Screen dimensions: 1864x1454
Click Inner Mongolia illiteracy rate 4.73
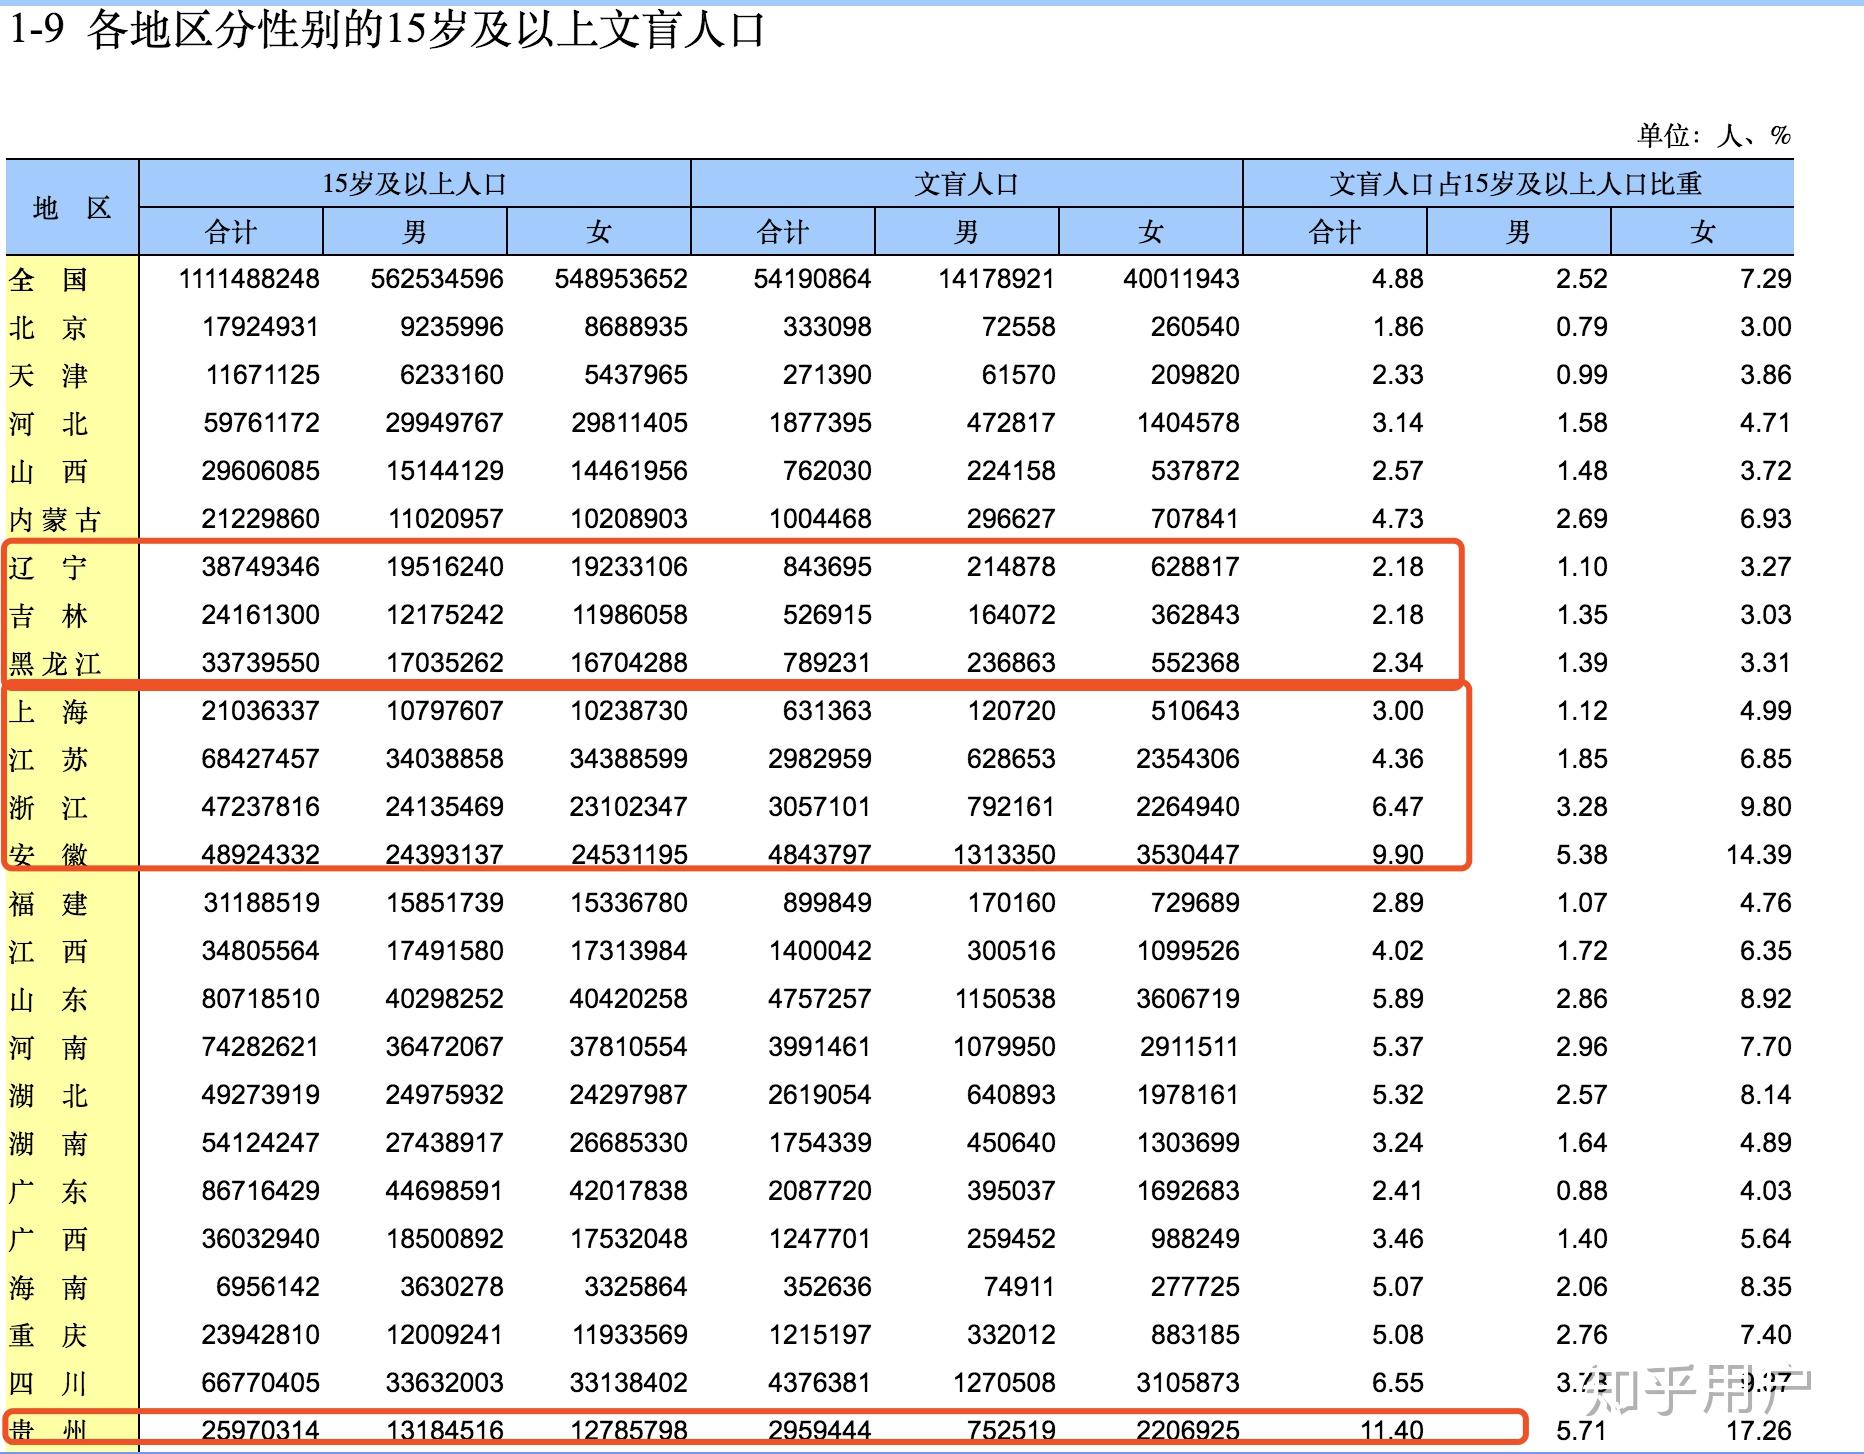click(1397, 519)
